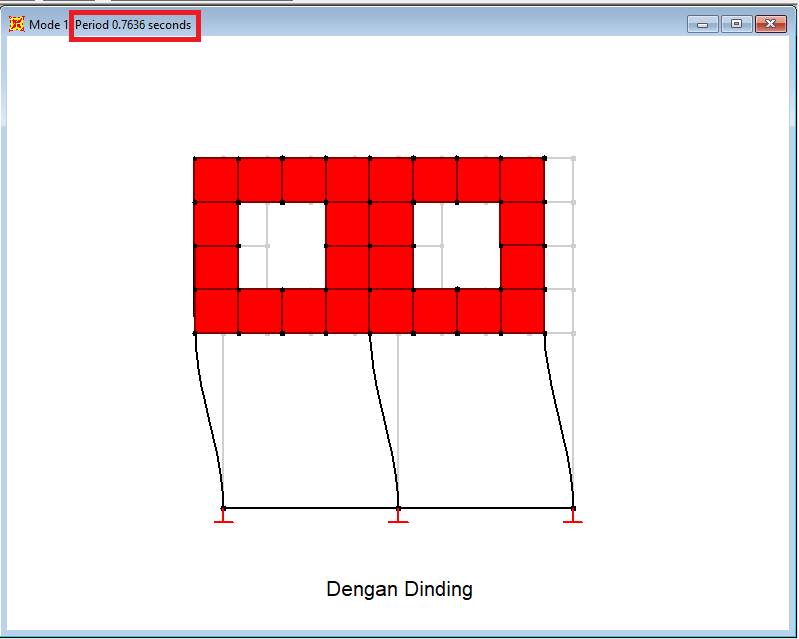Viewport: 799px width, 639px height.
Task: Select the right deformed column
Action: pyautogui.click(x=558, y=420)
